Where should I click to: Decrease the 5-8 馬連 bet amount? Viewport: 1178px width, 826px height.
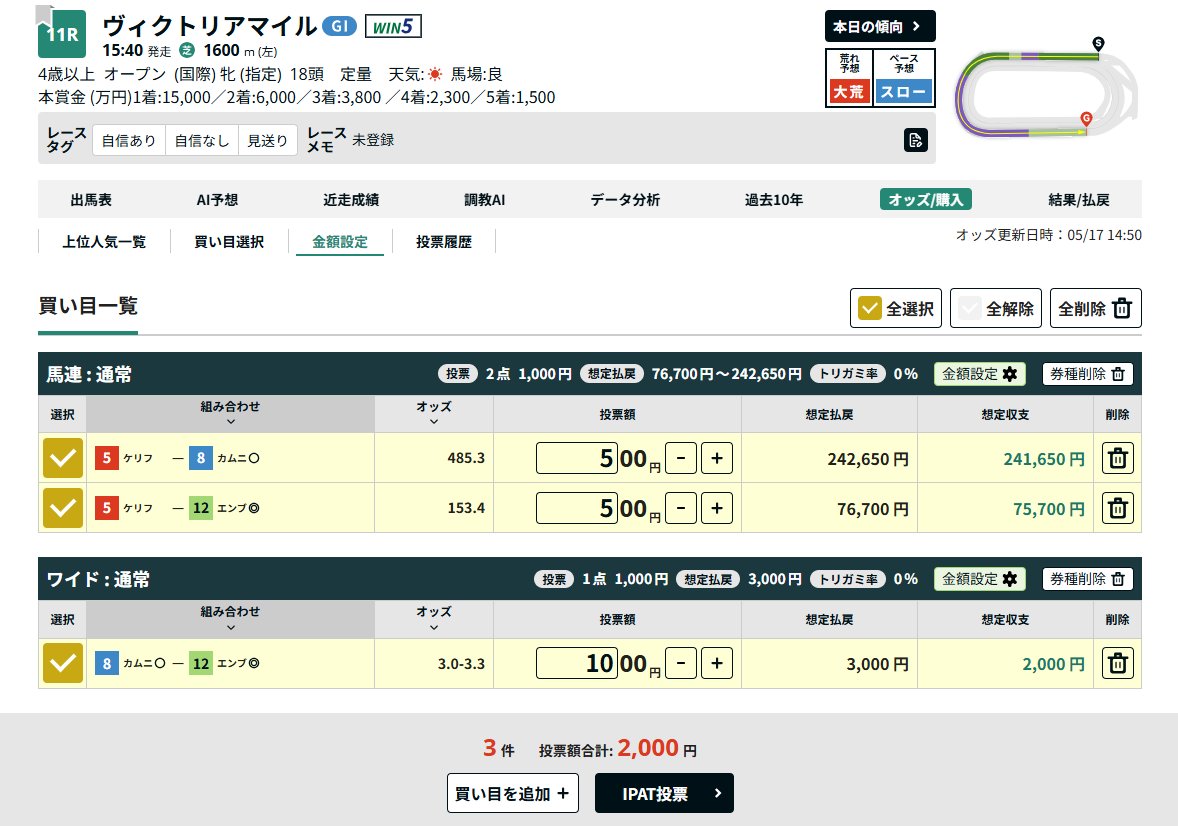coord(681,458)
